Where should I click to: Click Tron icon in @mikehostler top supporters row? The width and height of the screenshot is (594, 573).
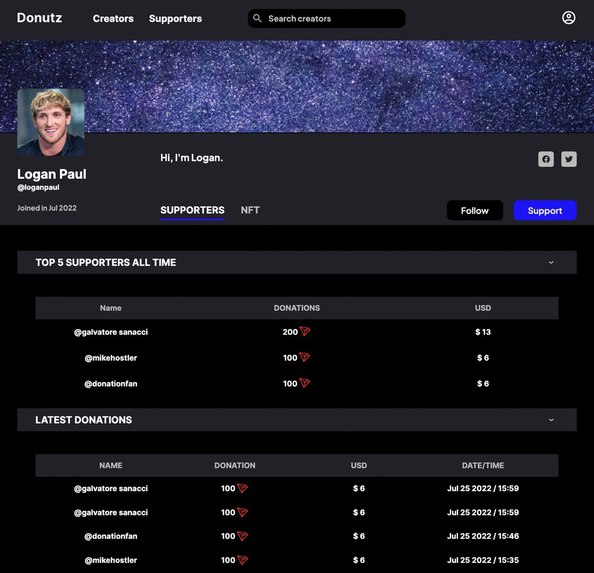305,357
